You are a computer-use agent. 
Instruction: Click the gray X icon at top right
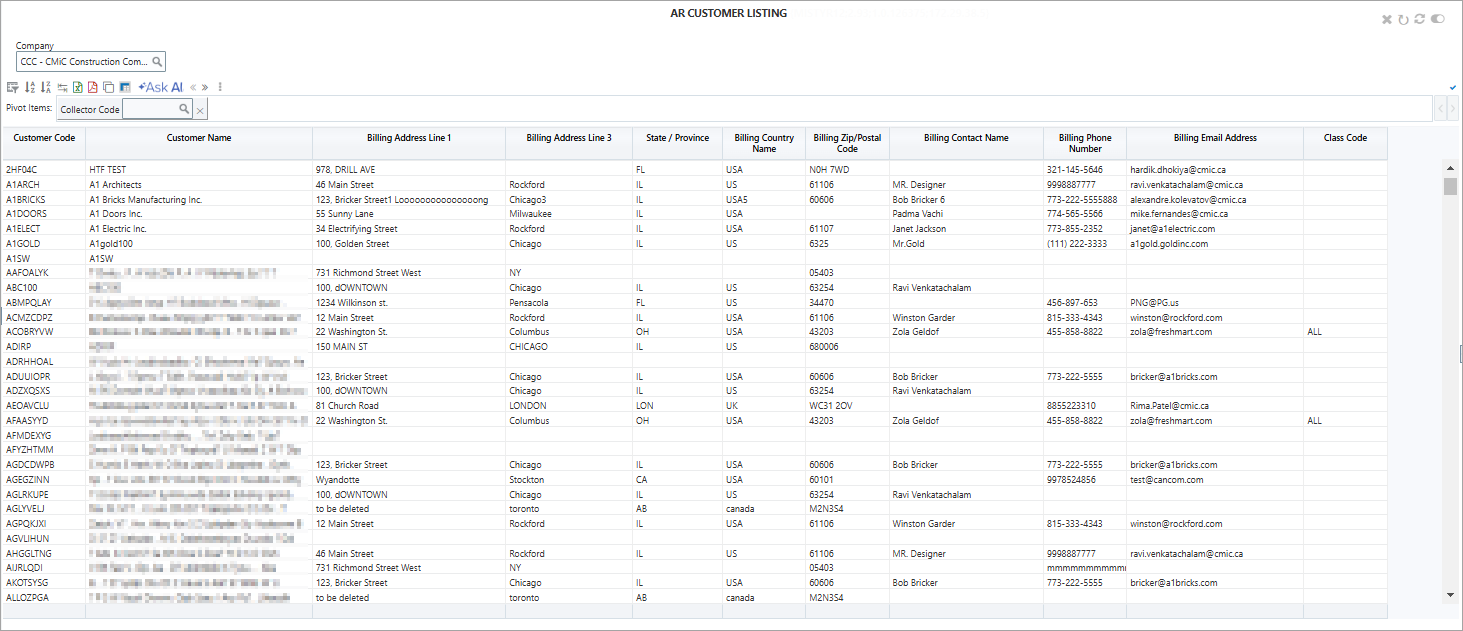1387,19
